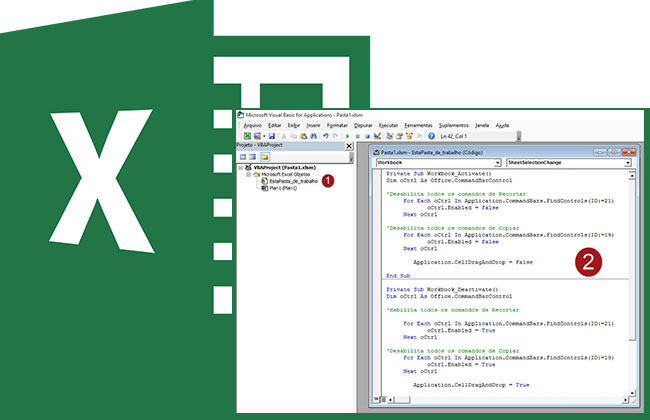Screen dimensions: 650x420
Task: Open the Properties Window toolbar icon
Action: 399,136
